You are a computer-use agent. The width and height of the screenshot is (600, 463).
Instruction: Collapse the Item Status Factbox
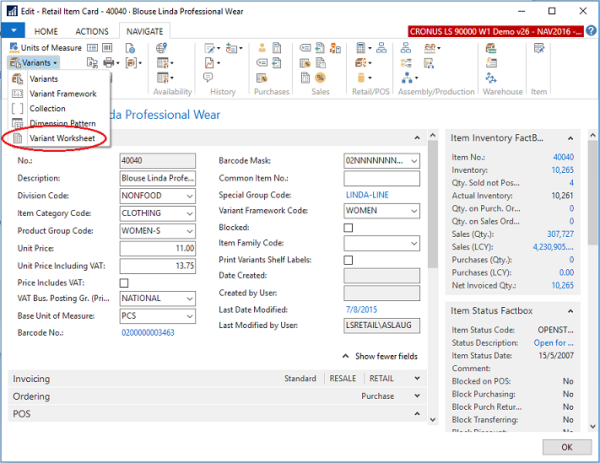571,311
